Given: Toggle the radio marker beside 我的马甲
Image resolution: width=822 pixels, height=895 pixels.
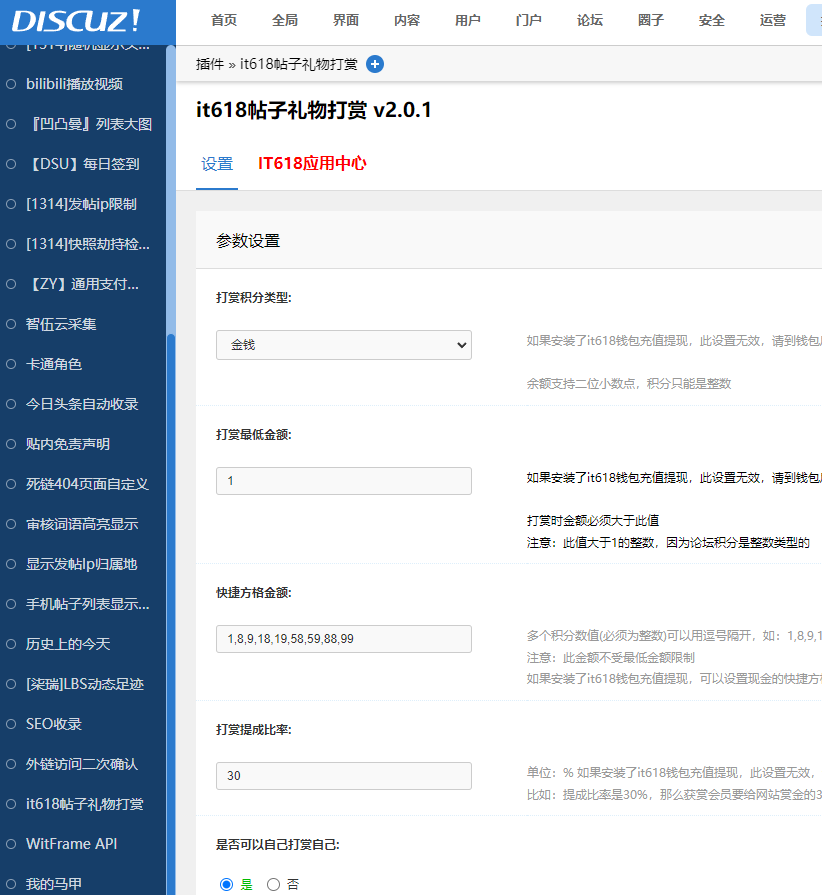Looking at the screenshot, I should coord(9,883).
